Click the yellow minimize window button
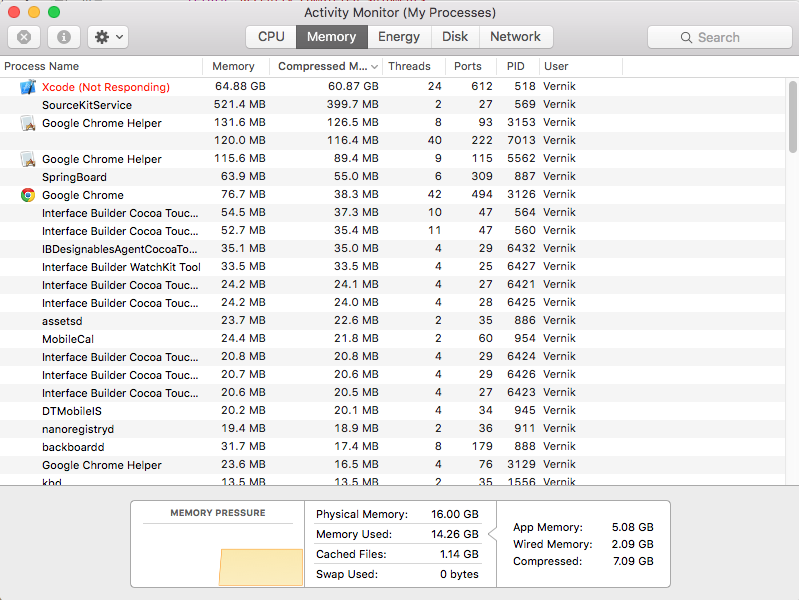 pyautogui.click(x=34, y=12)
